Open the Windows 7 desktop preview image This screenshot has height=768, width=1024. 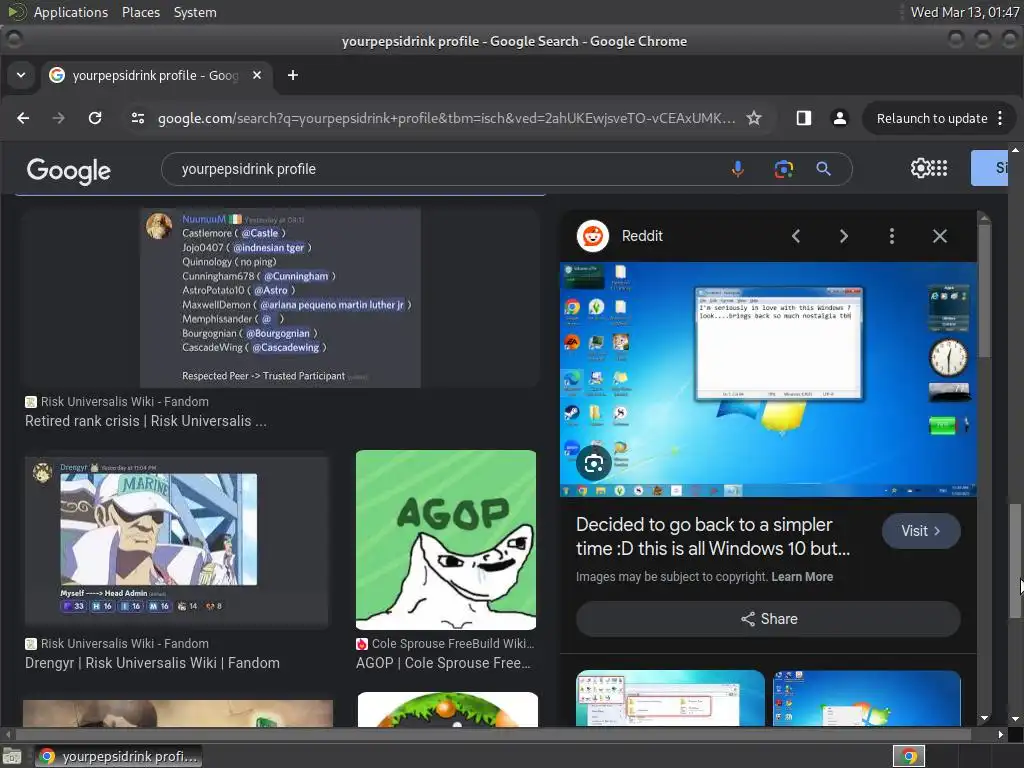[x=768, y=379]
